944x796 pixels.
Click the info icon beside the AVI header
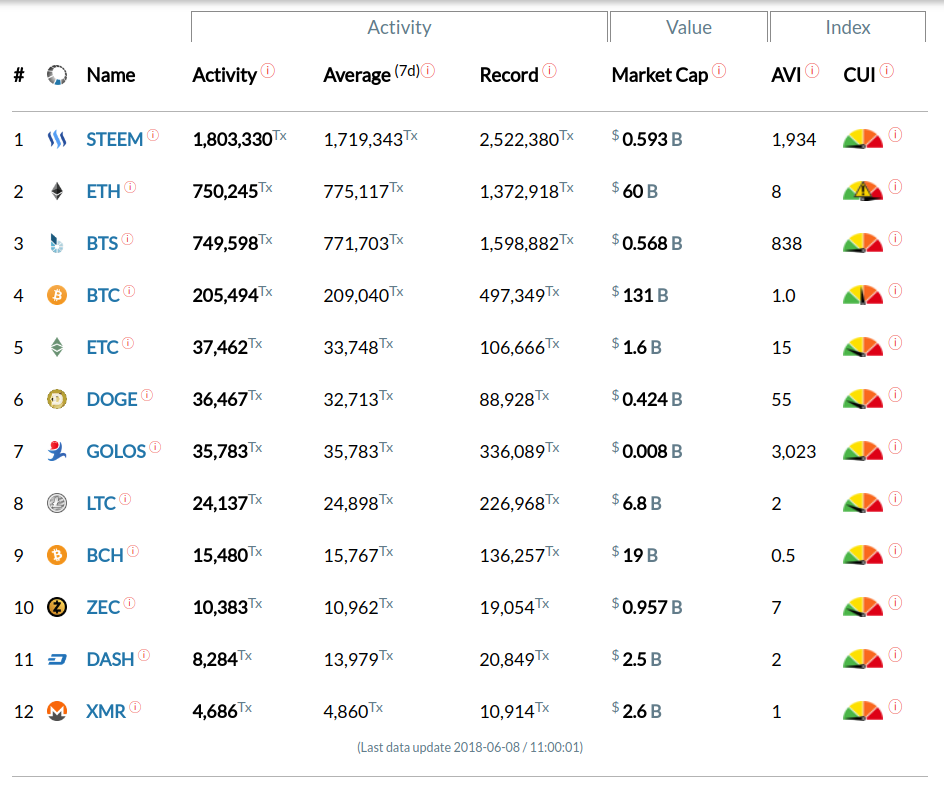click(x=813, y=71)
